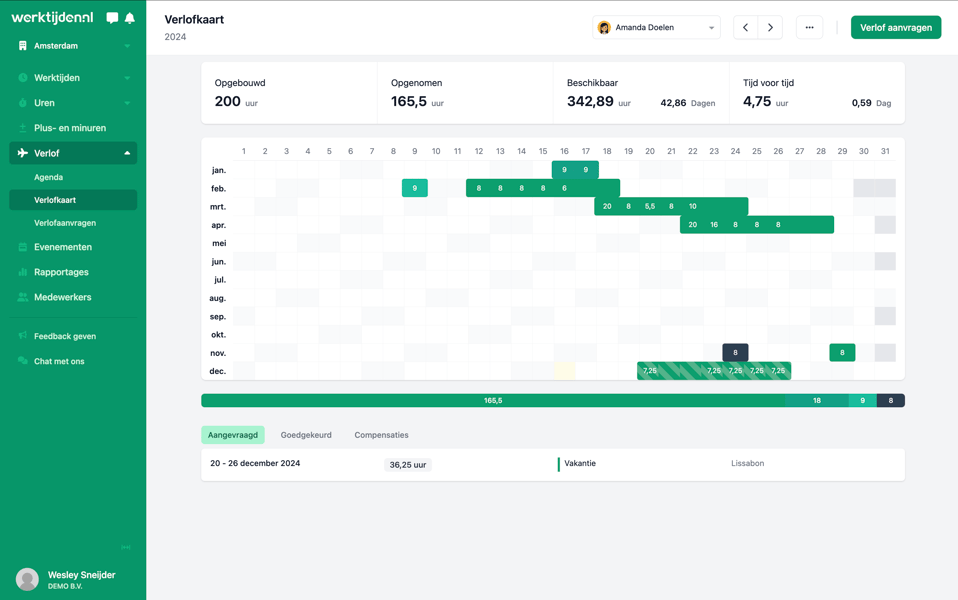Open the three-dots more options menu
This screenshot has height=600, width=958.
coord(809,28)
